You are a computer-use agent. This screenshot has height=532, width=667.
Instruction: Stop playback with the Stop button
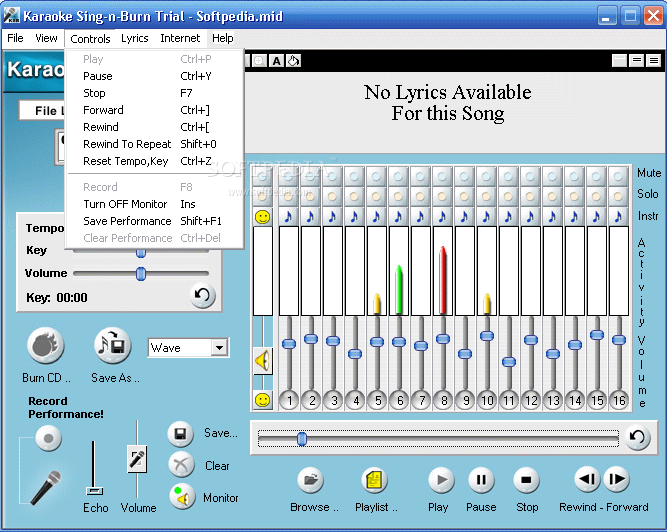526,480
